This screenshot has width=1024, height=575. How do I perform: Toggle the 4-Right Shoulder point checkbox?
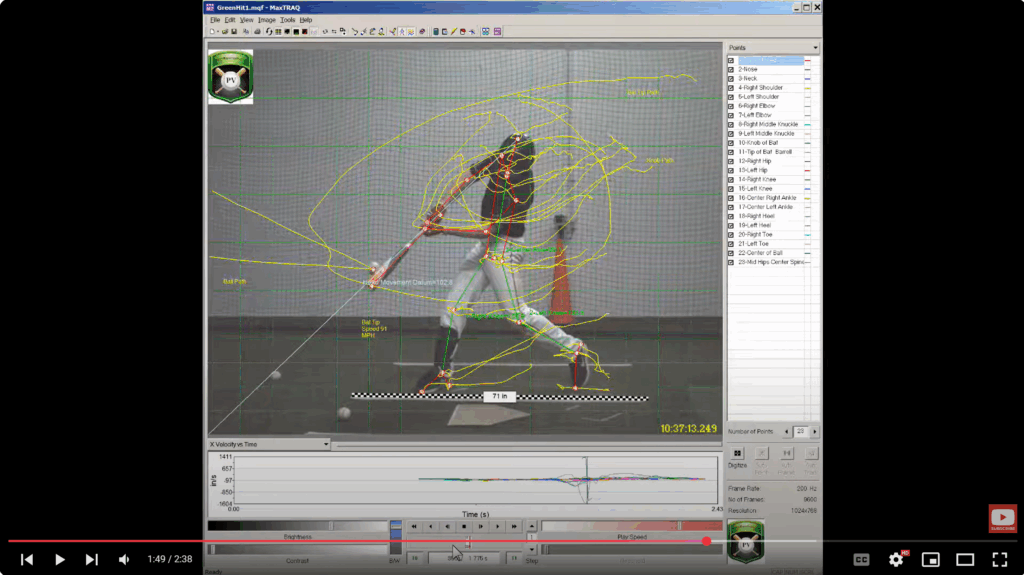[731, 88]
